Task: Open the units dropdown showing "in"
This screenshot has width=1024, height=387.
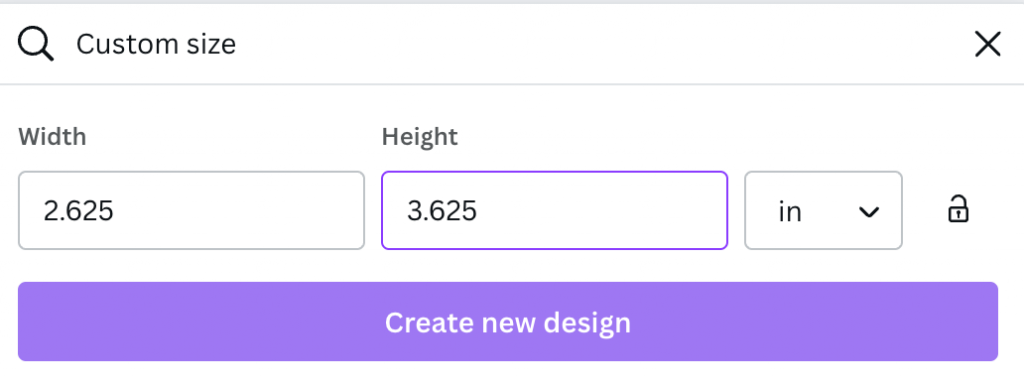Action: point(824,210)
